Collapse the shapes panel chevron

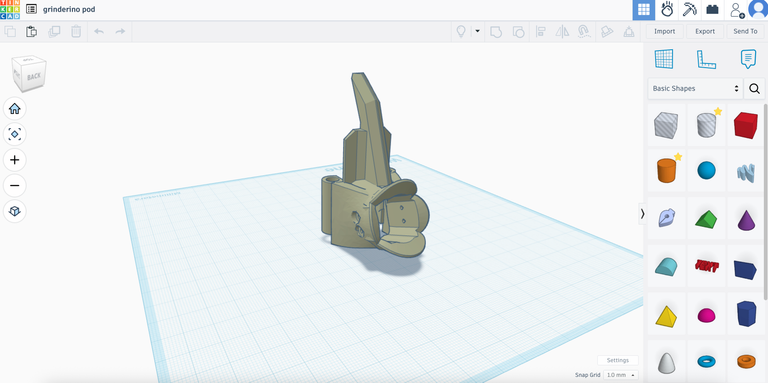(642, 214)
